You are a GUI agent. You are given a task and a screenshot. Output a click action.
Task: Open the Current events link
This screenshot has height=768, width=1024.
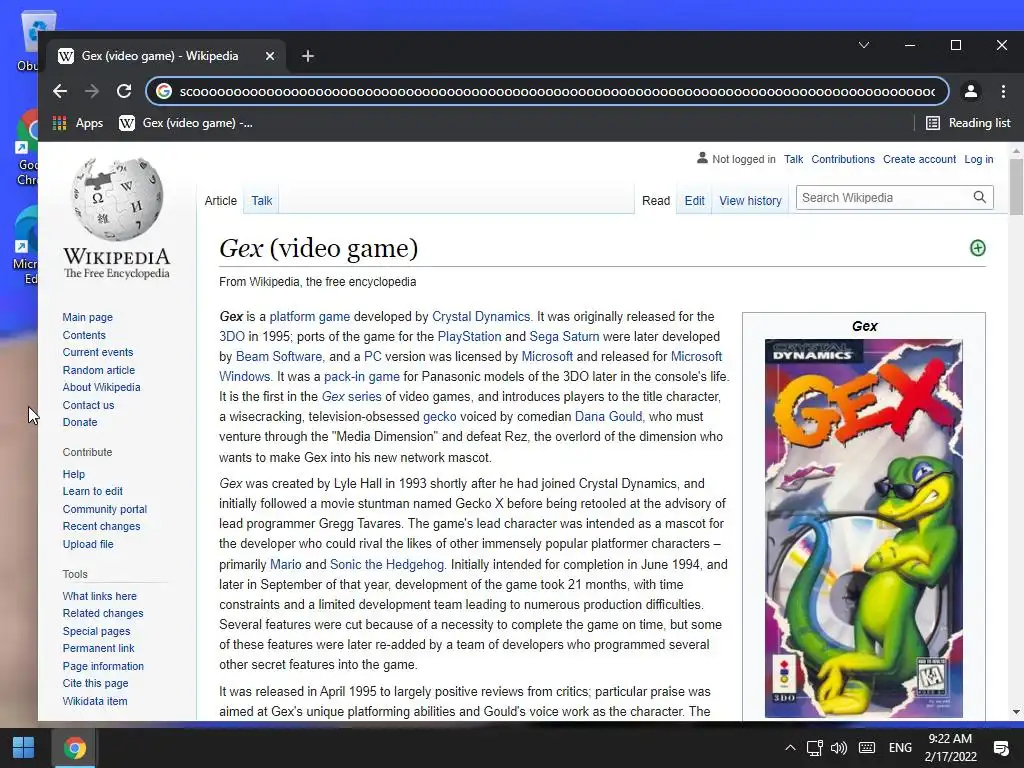click(98, 352)
